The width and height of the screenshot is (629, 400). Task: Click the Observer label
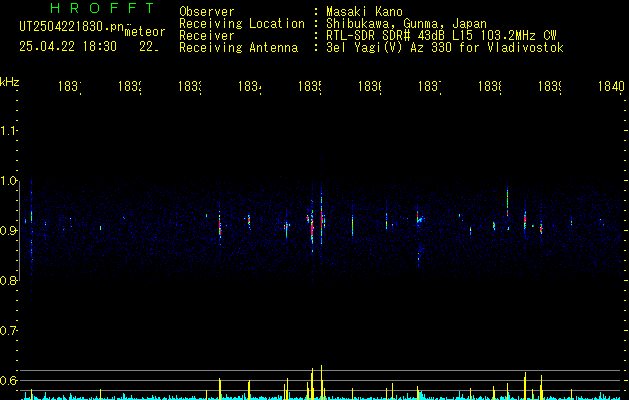(x=207, y=11)
